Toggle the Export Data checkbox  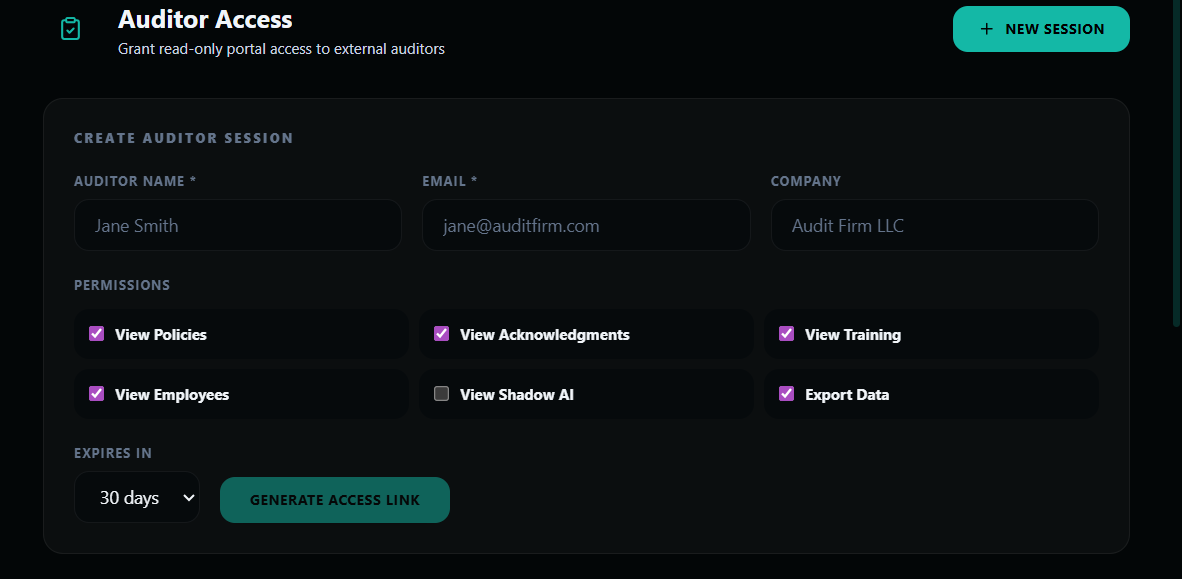[786, 393]
